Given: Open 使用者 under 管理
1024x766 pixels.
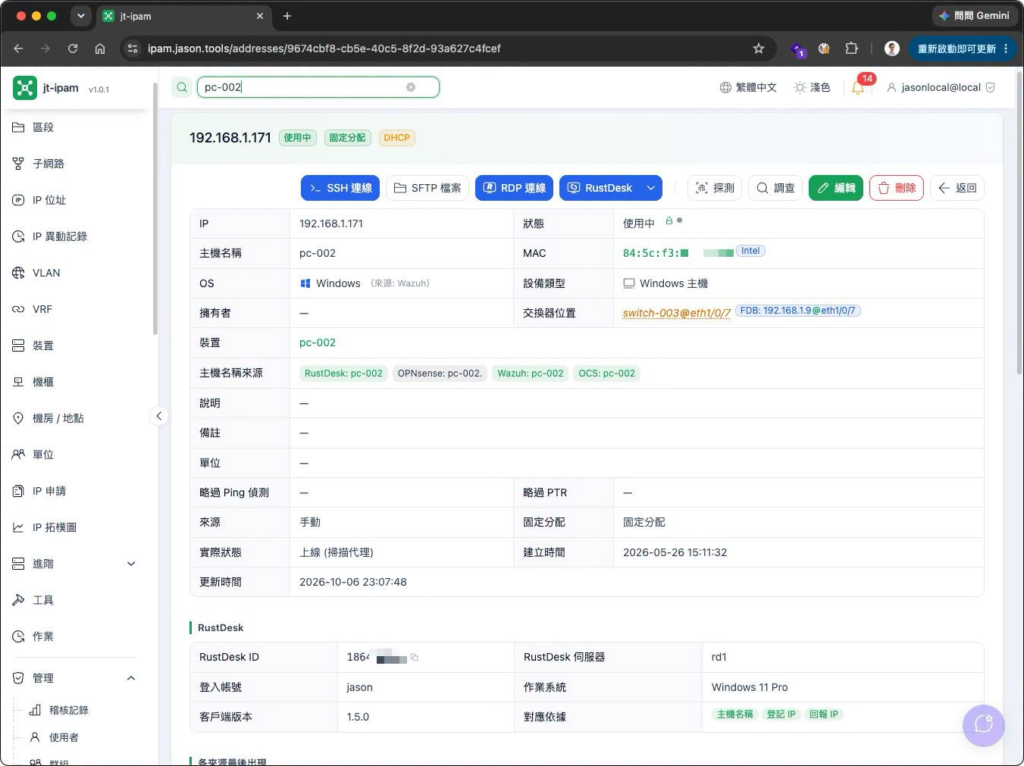Looking at the screenshot, I should pos(63,737).
